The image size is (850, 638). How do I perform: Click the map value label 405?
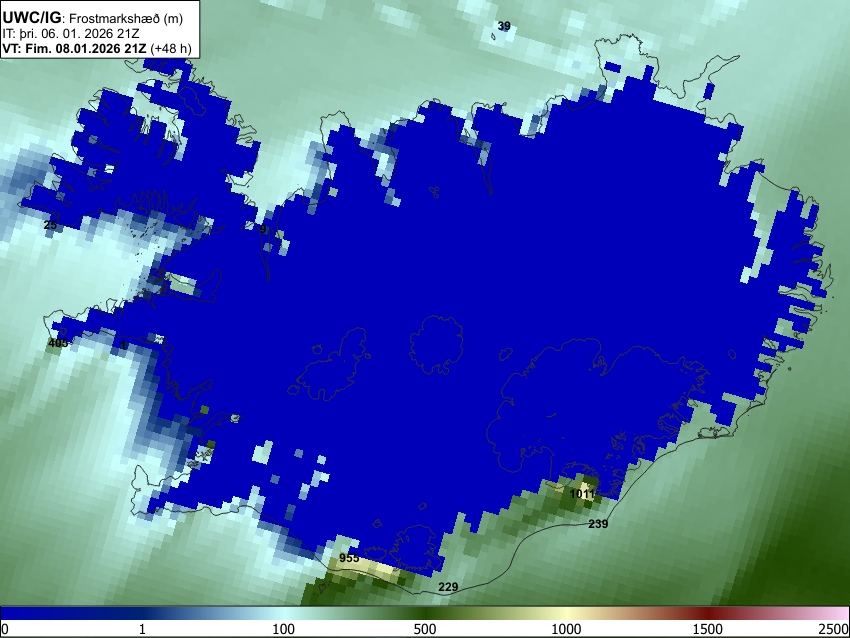point(58,343)
